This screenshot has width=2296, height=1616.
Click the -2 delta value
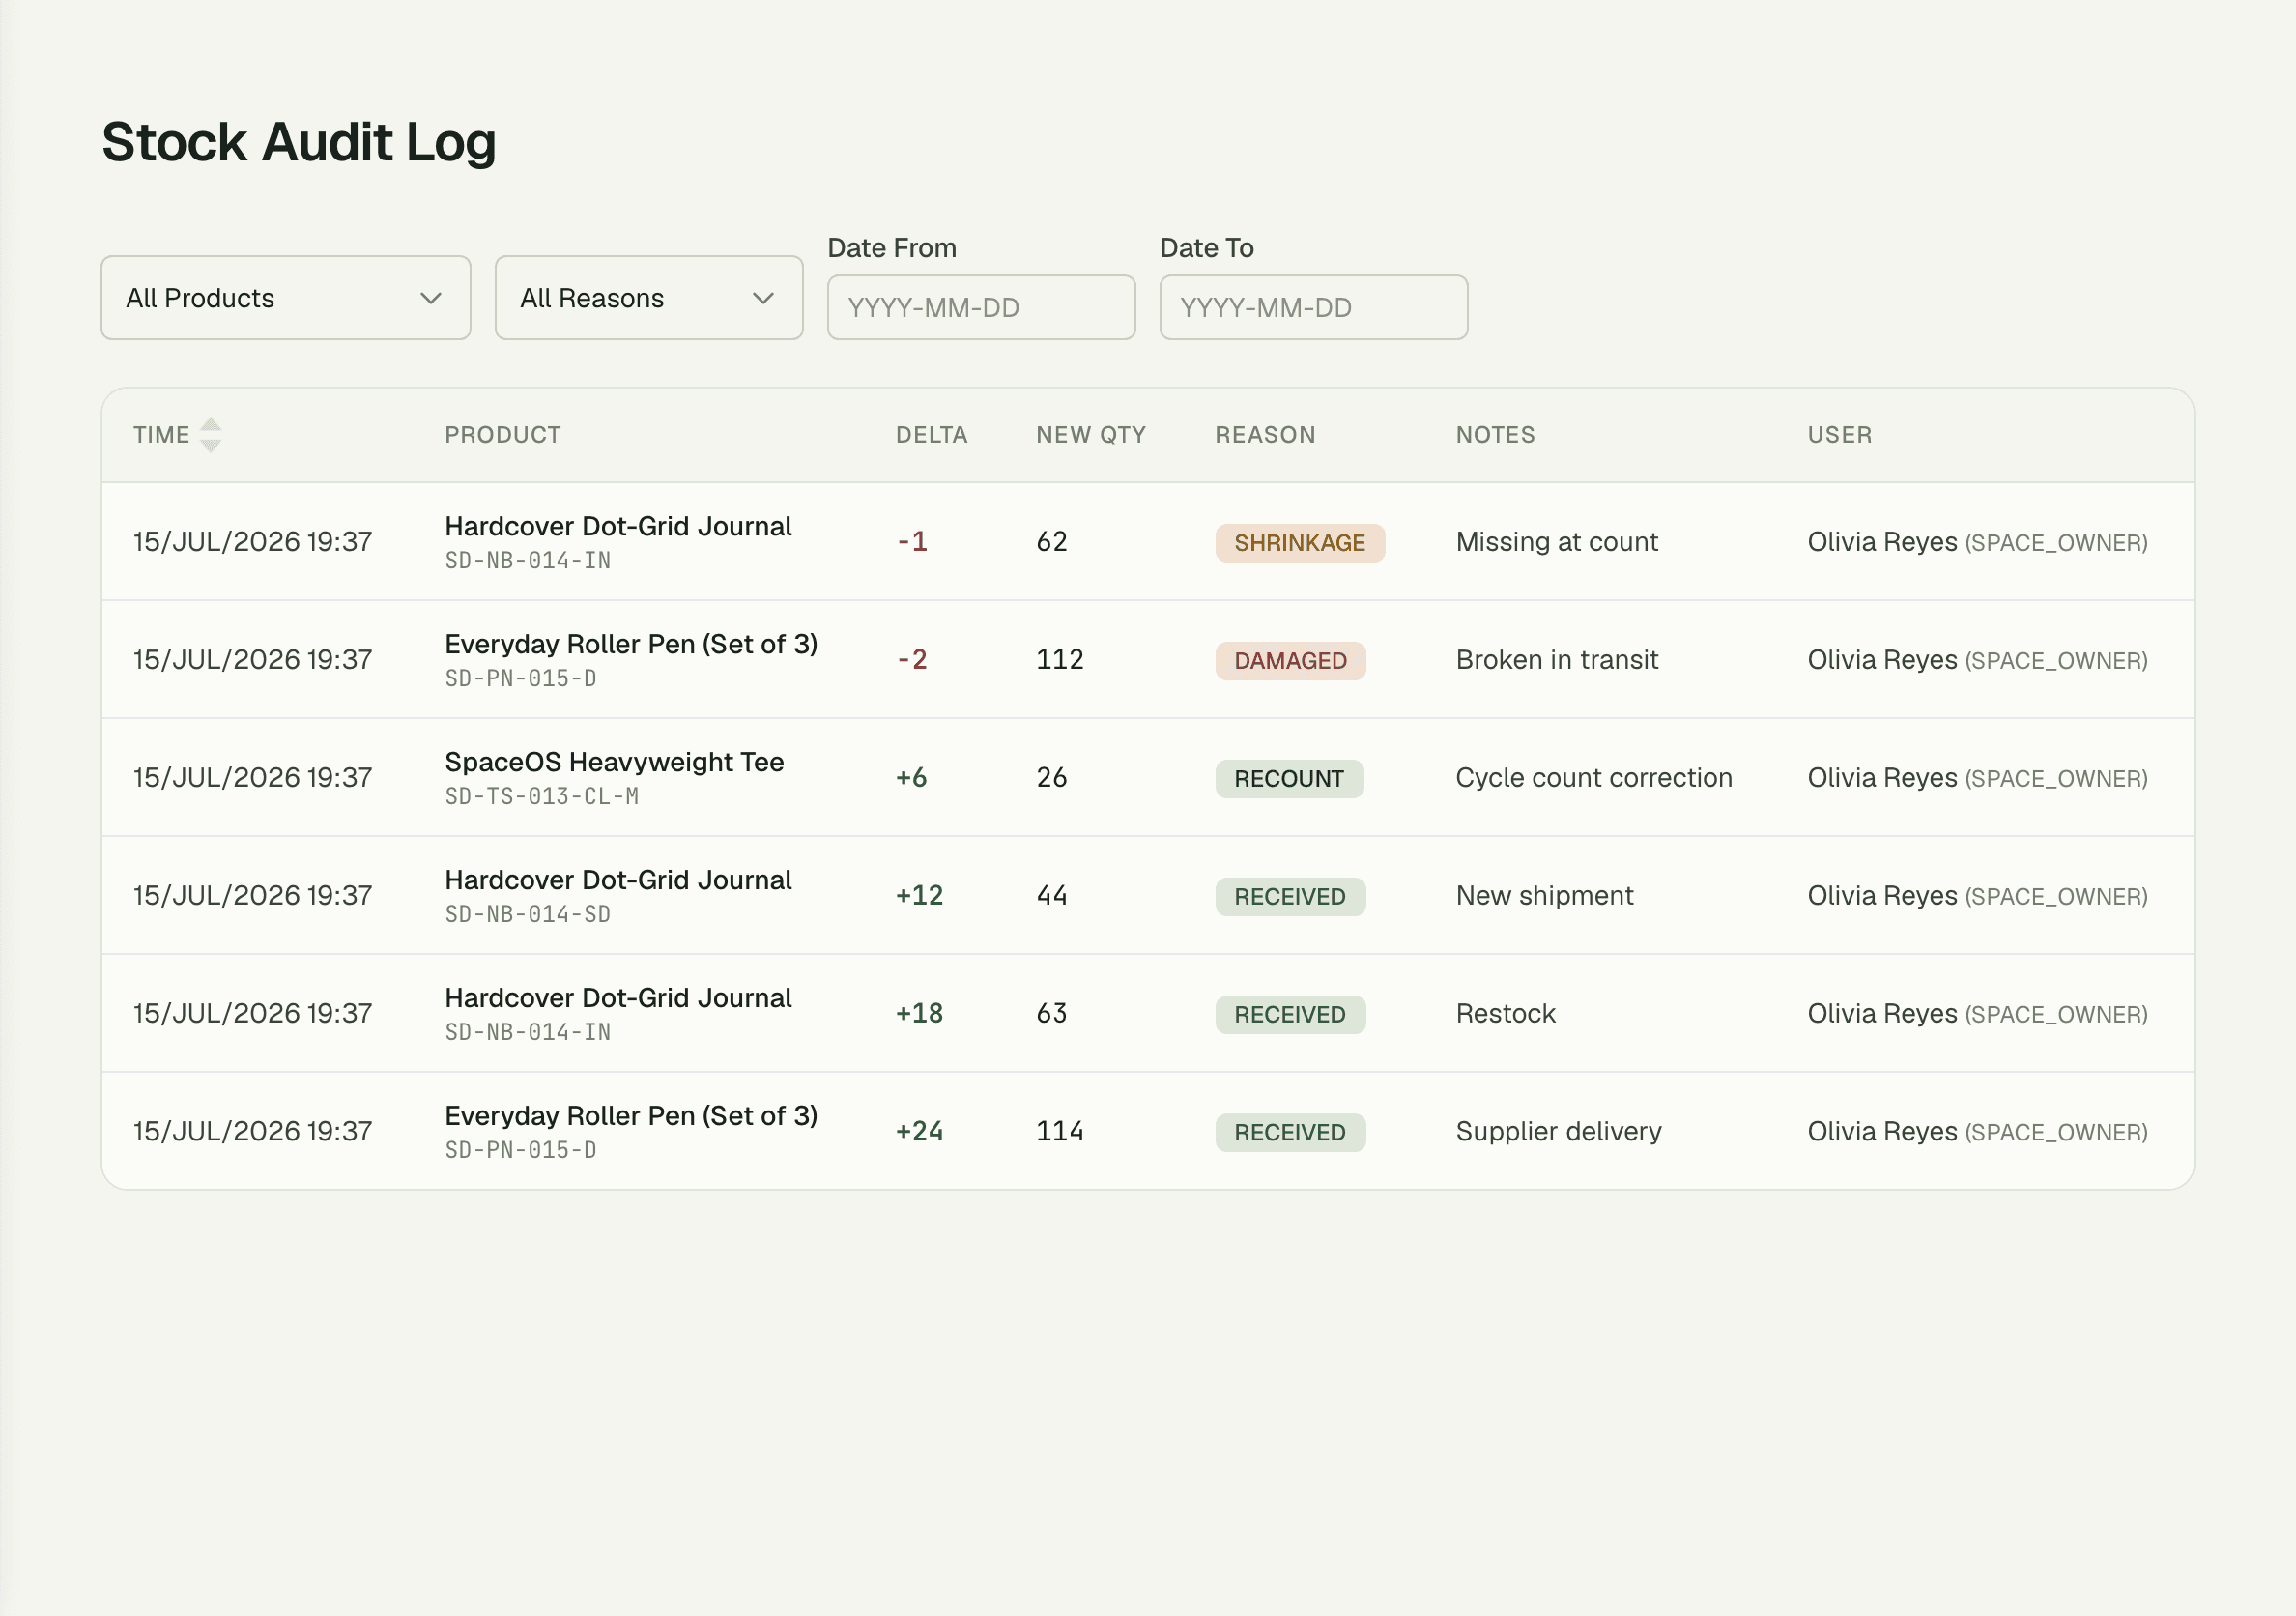point(912,660)
